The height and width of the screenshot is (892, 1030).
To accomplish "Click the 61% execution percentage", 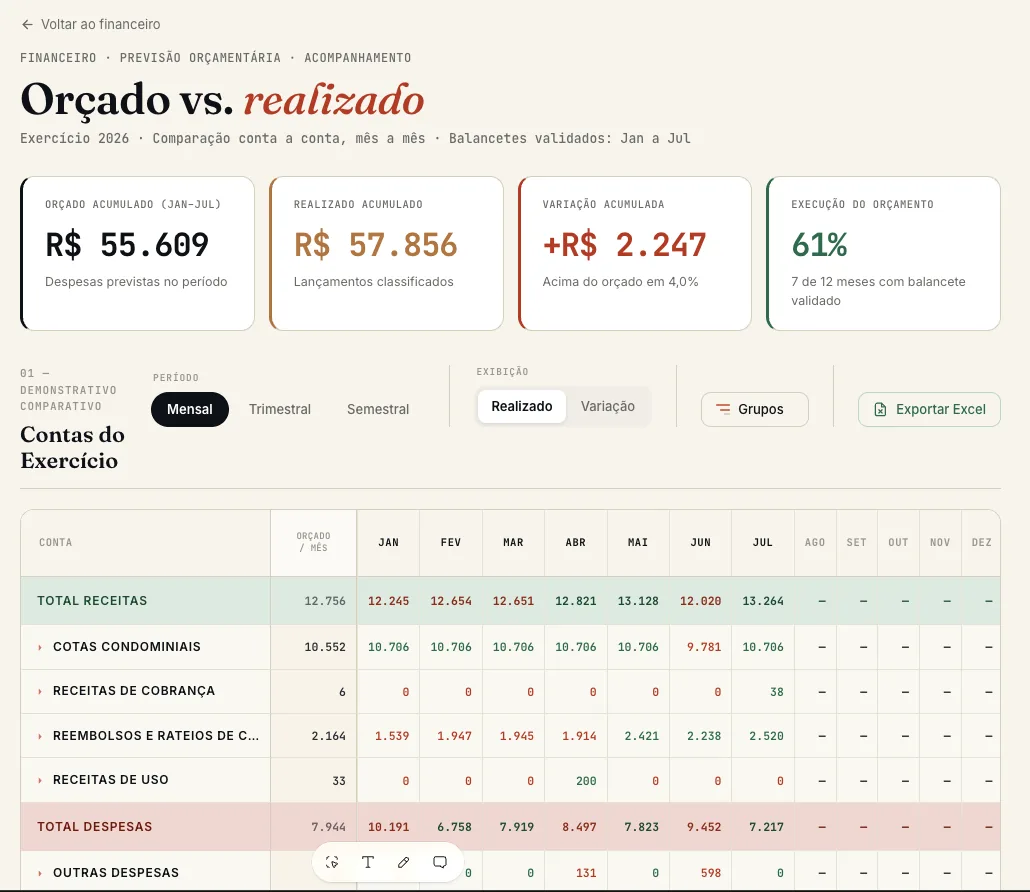I will (x=819, y=245).
